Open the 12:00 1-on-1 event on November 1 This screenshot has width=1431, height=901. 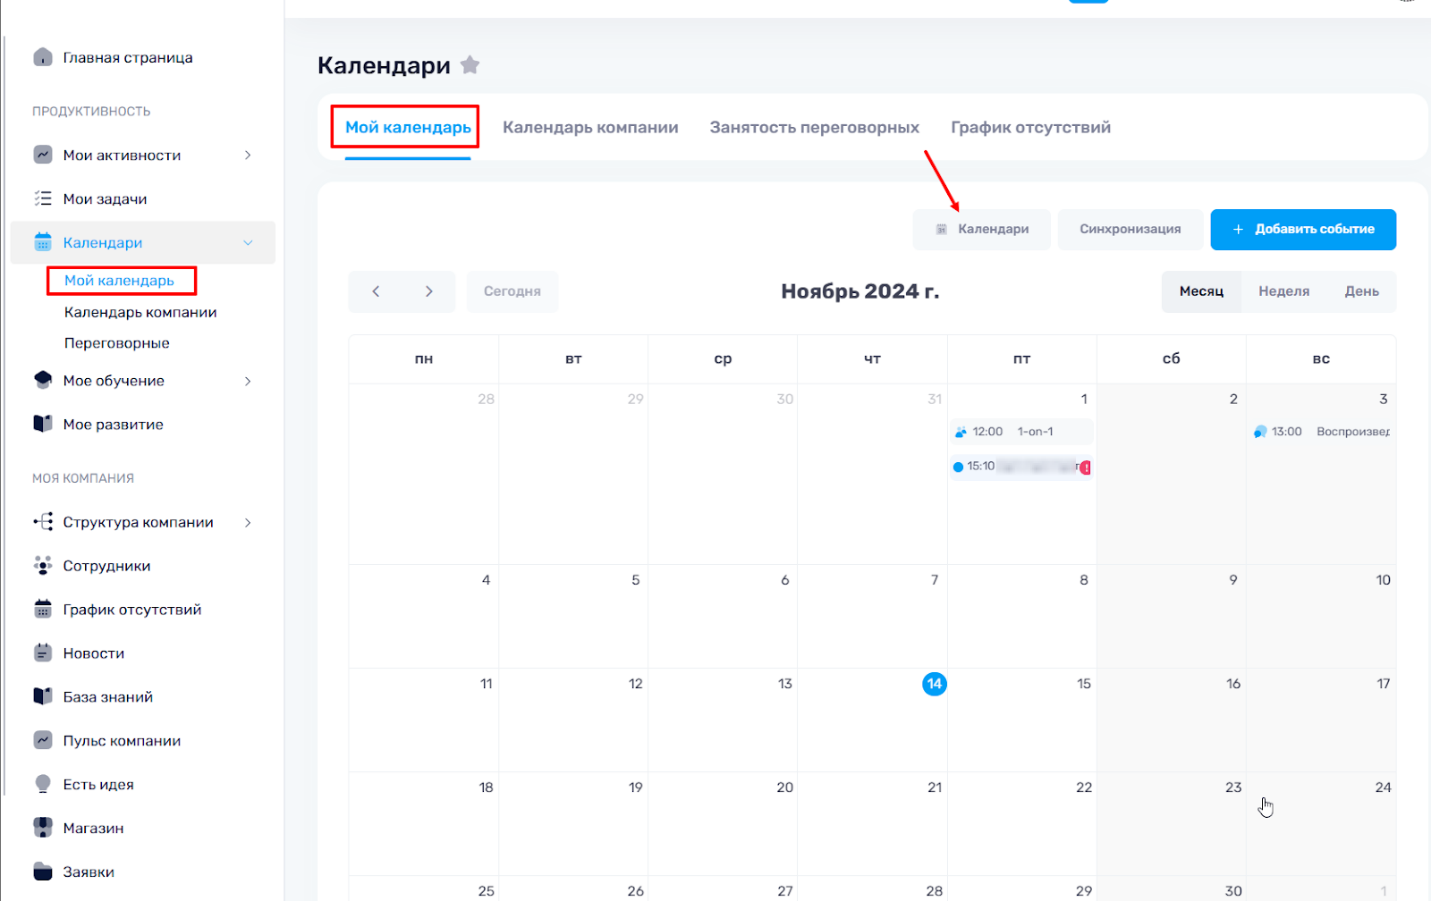pyautogui.click(x=1020, y=432)
